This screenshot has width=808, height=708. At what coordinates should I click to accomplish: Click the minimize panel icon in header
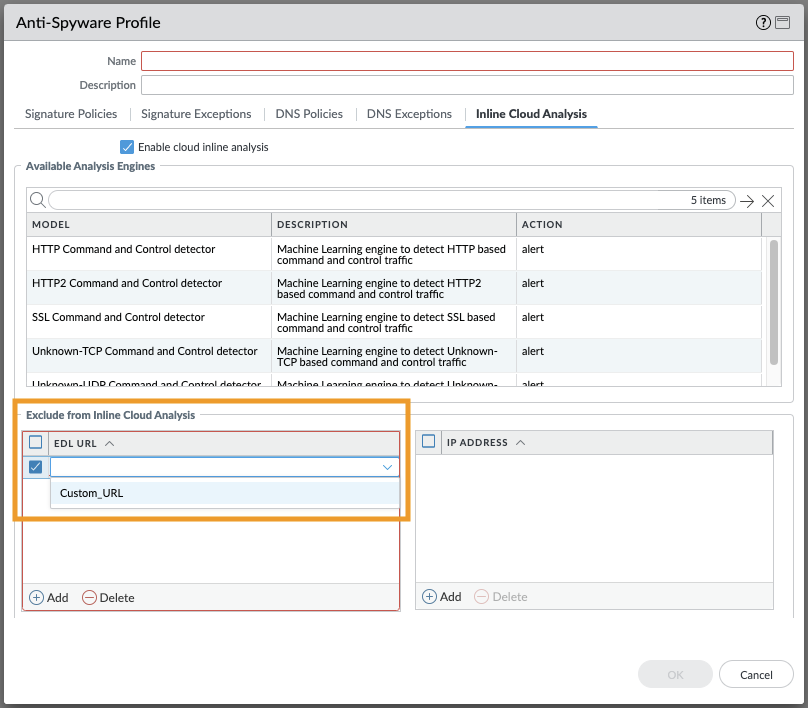(x=783, y=23)
